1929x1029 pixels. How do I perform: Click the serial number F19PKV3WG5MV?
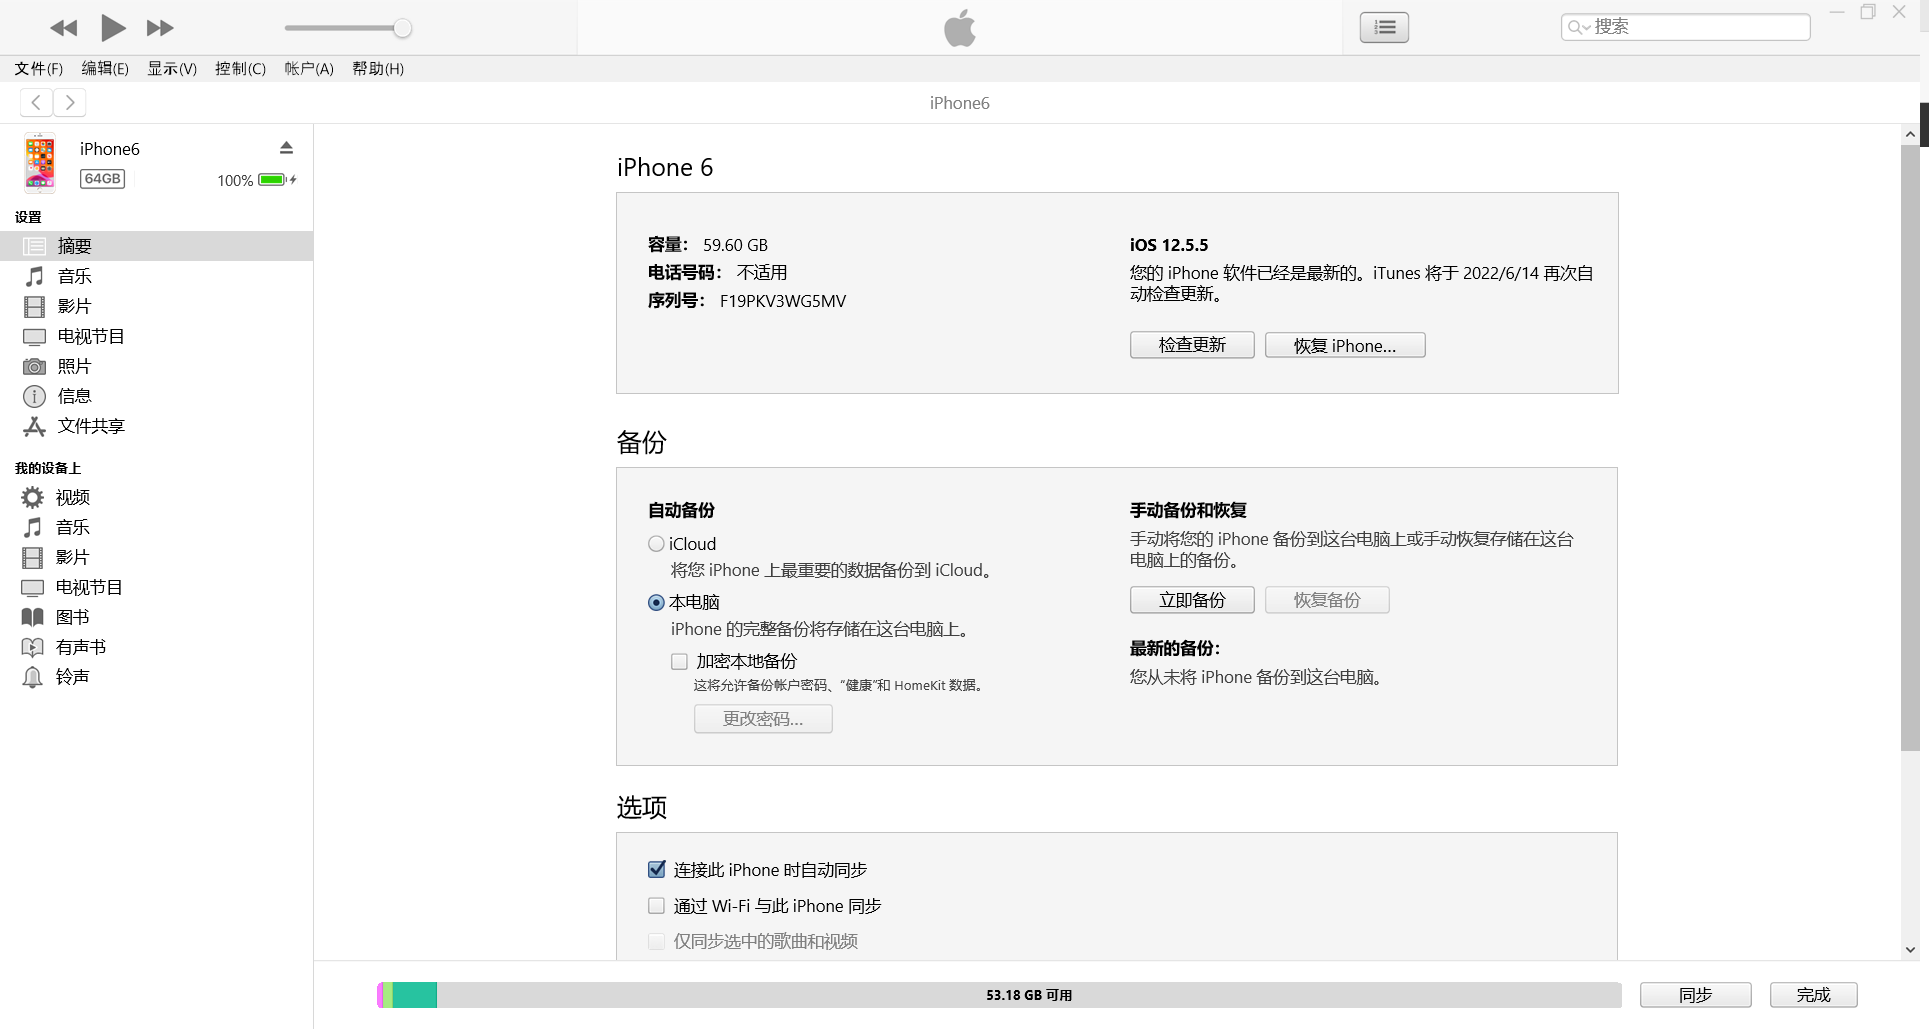(x=783, y=301)
